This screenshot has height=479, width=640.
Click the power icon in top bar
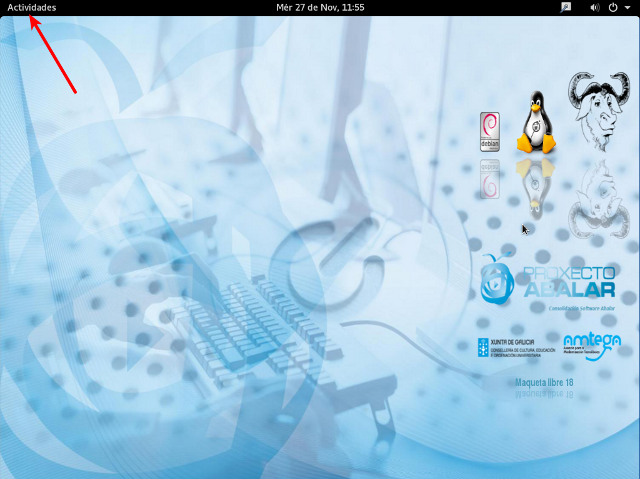tap(613, 7)
